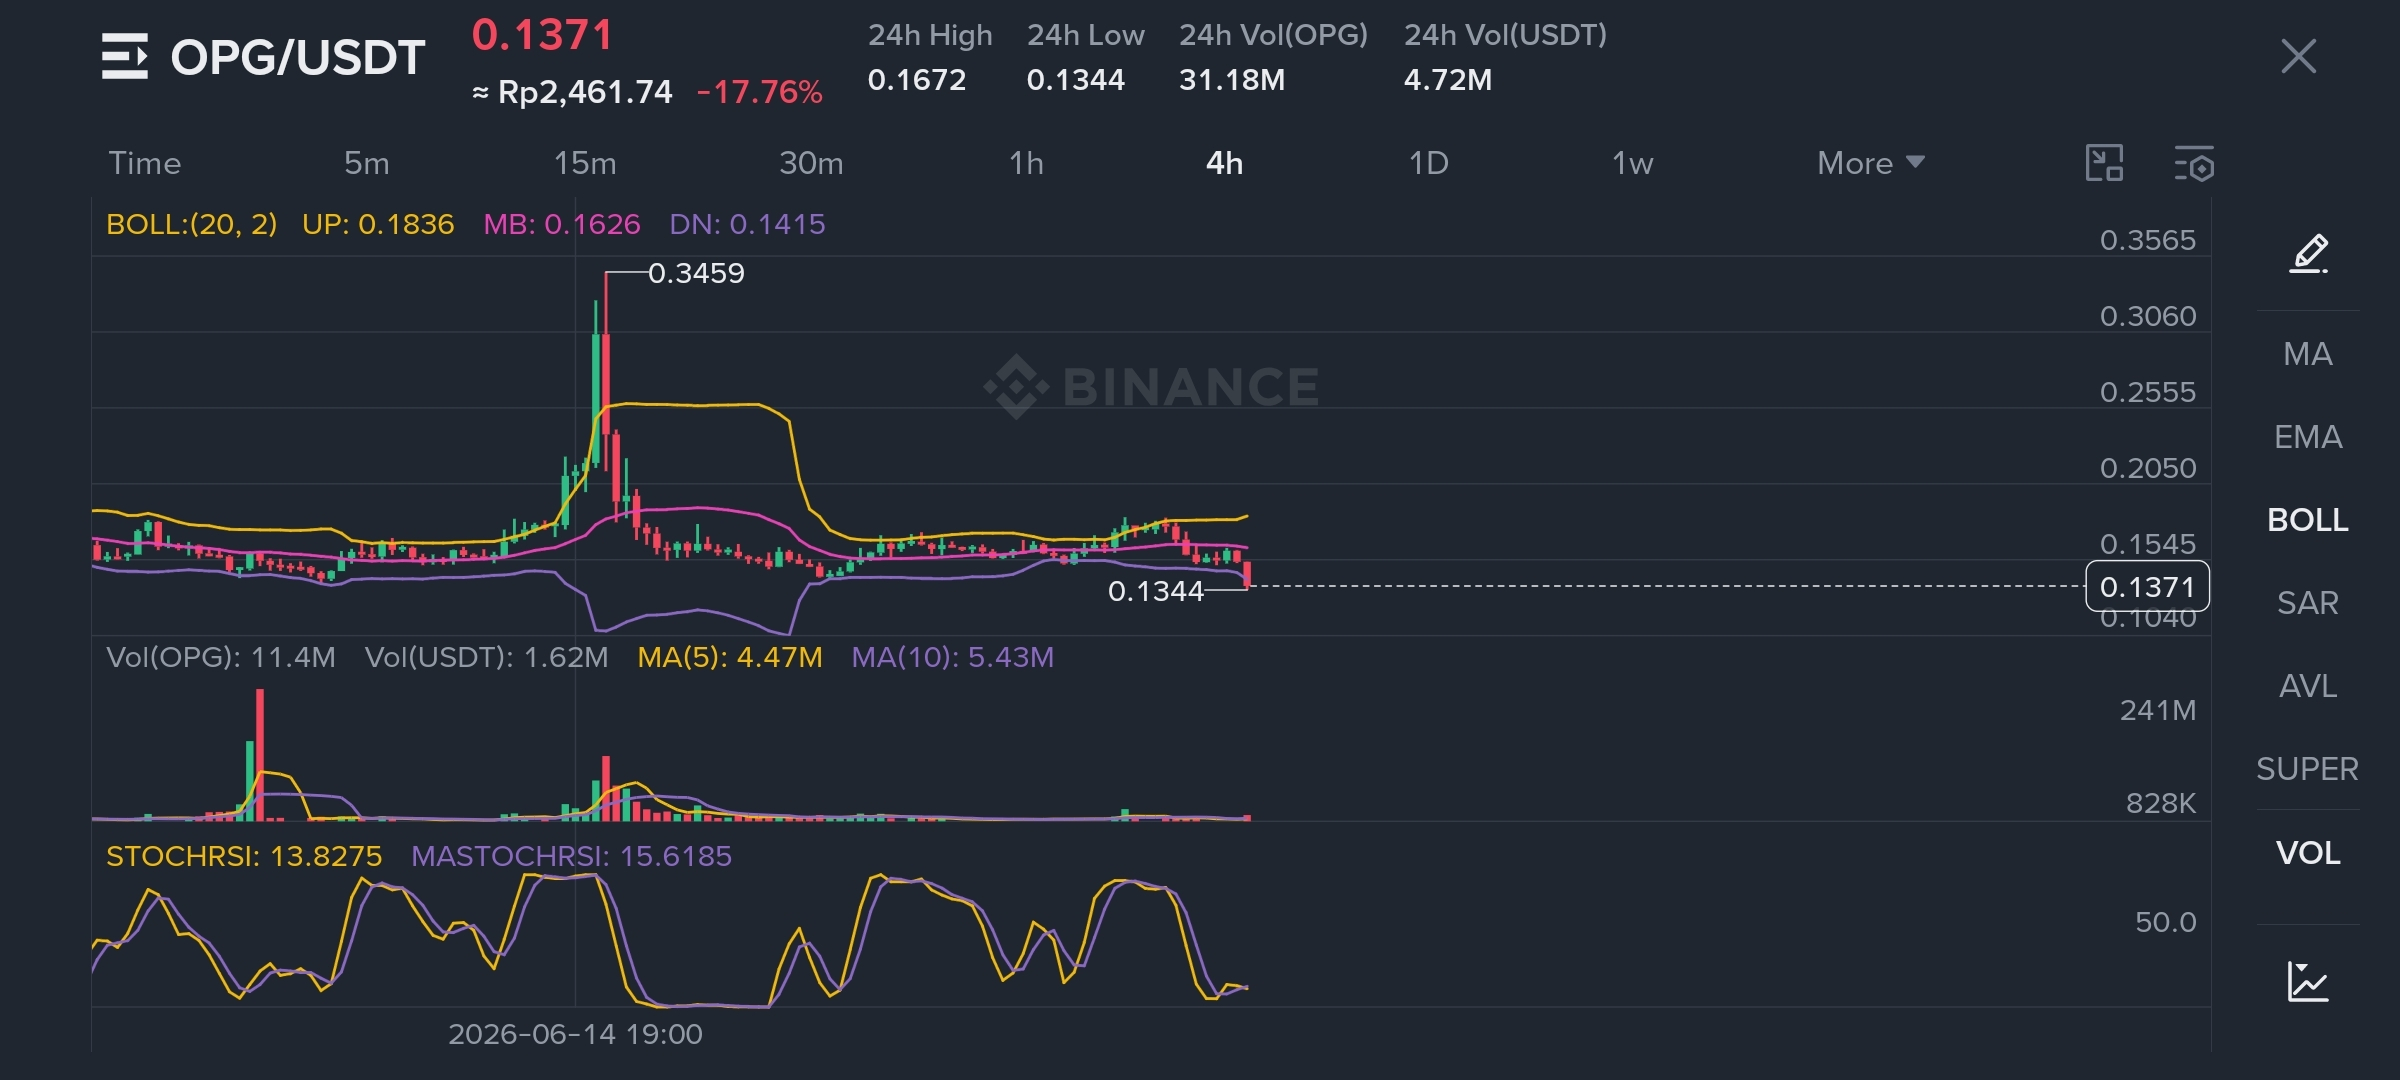Open the pair list menu icon
The width and height of the screenshot is (2400, 1080).
pyautogui.click(x=125, y=56)
